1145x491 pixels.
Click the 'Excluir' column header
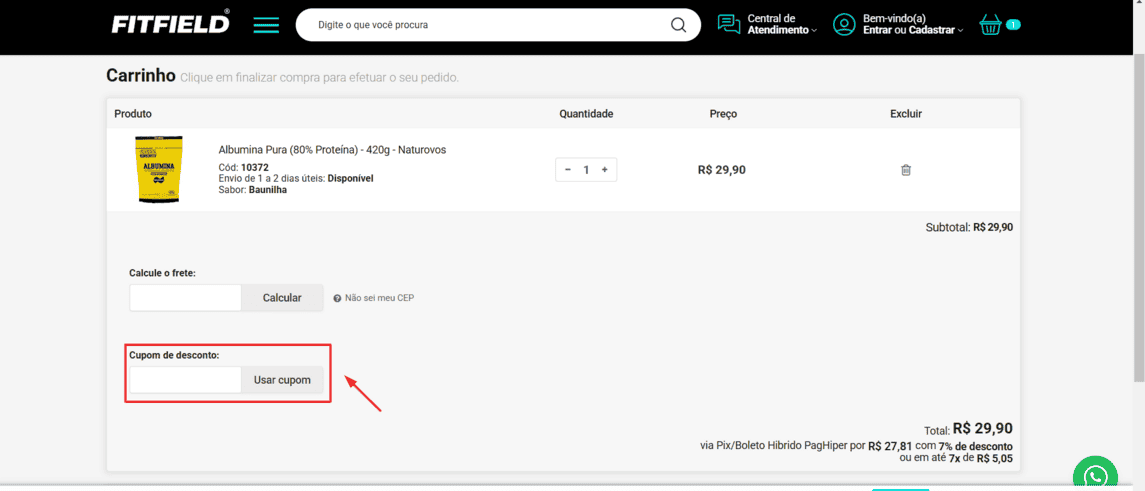point(906,114)
